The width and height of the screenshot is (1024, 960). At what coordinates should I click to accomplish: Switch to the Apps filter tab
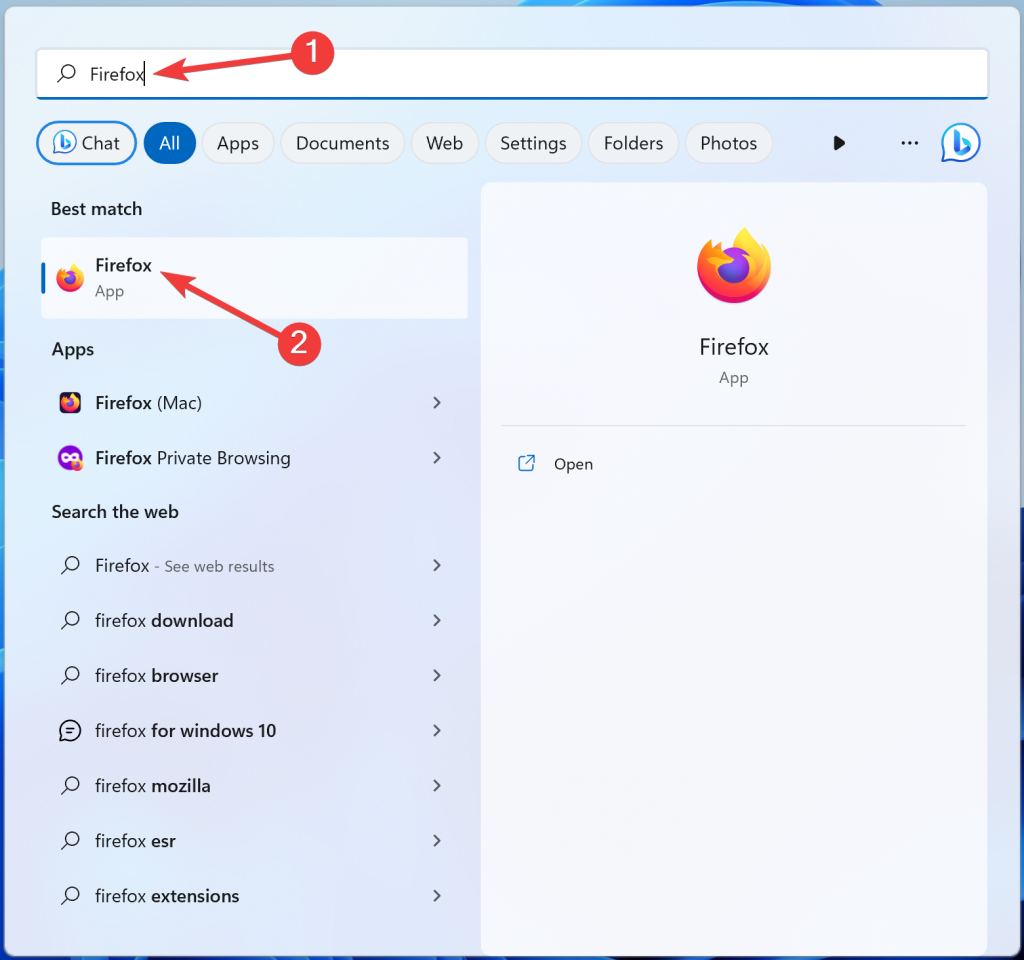(237, 143)
